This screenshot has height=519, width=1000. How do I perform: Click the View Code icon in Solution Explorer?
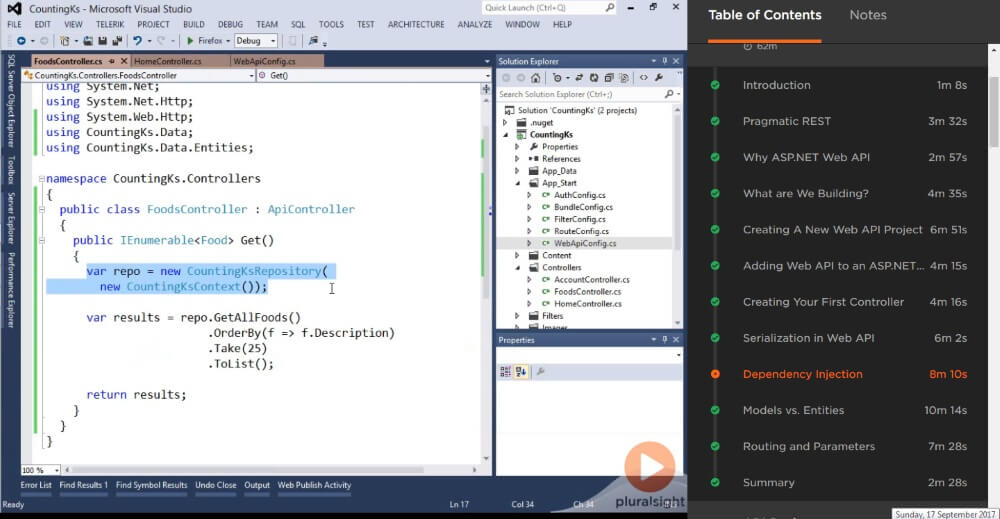pos(644,78)
